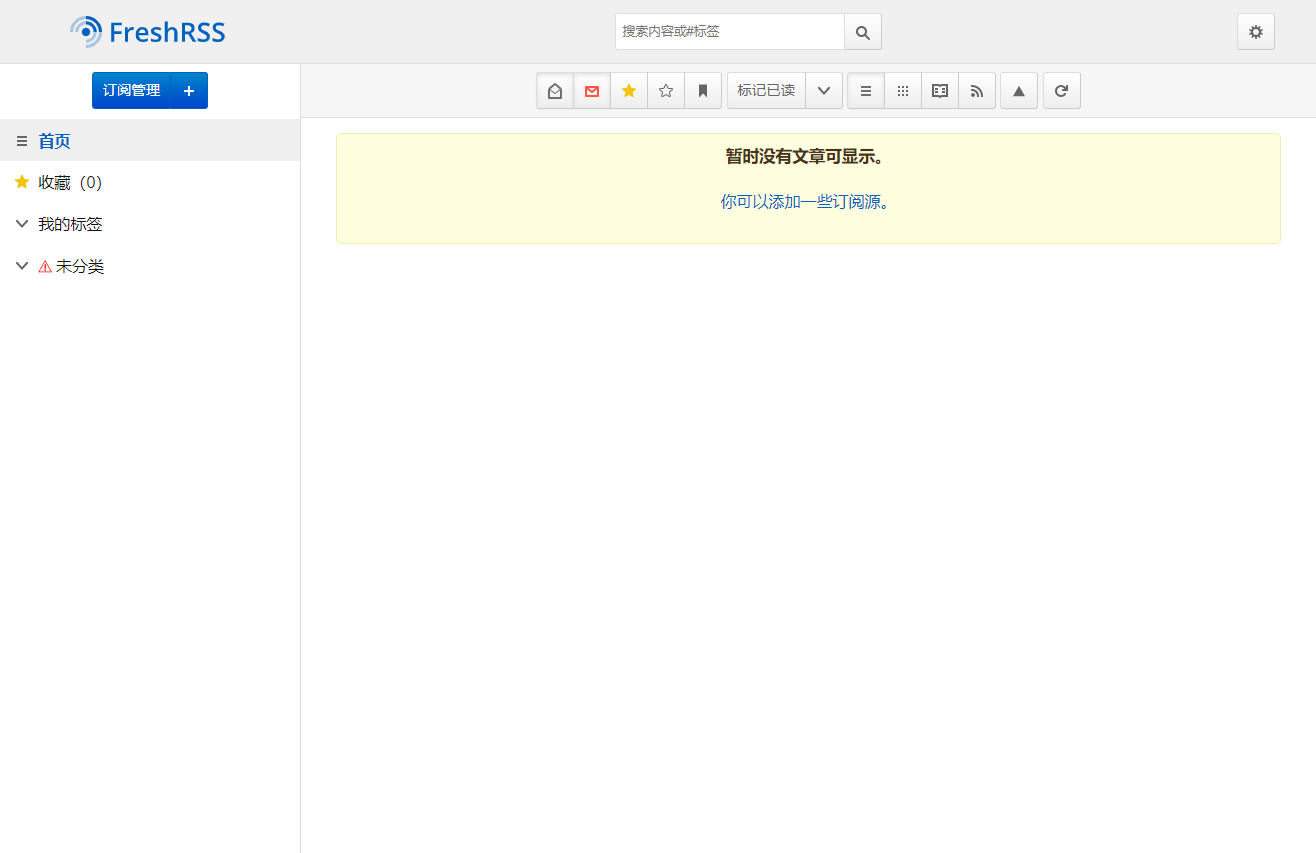Toggle showing unread articles (red envelope icon)

click(592, 91)
